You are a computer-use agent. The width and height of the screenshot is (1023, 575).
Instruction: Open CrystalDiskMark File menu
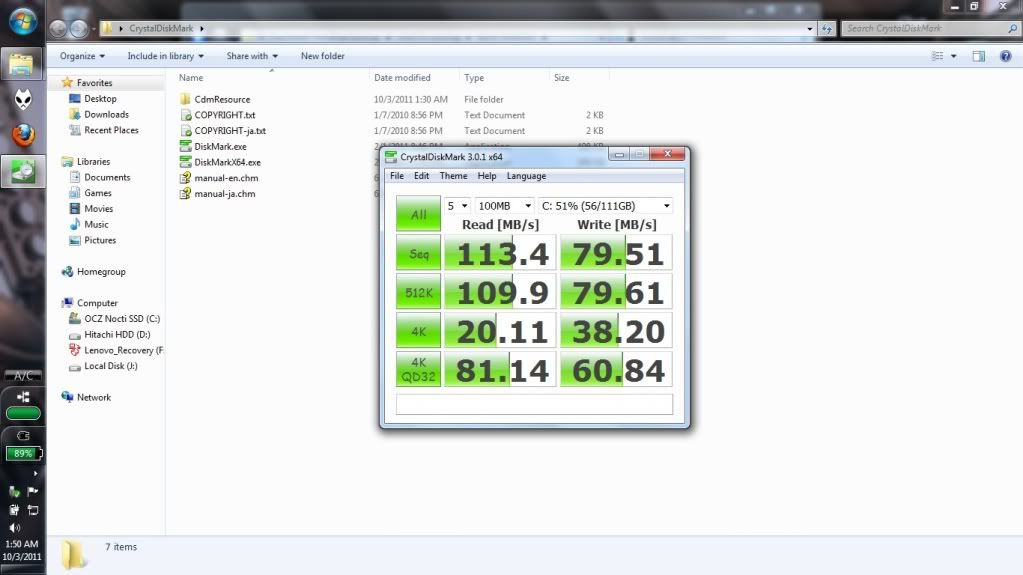tap(397, 176)
